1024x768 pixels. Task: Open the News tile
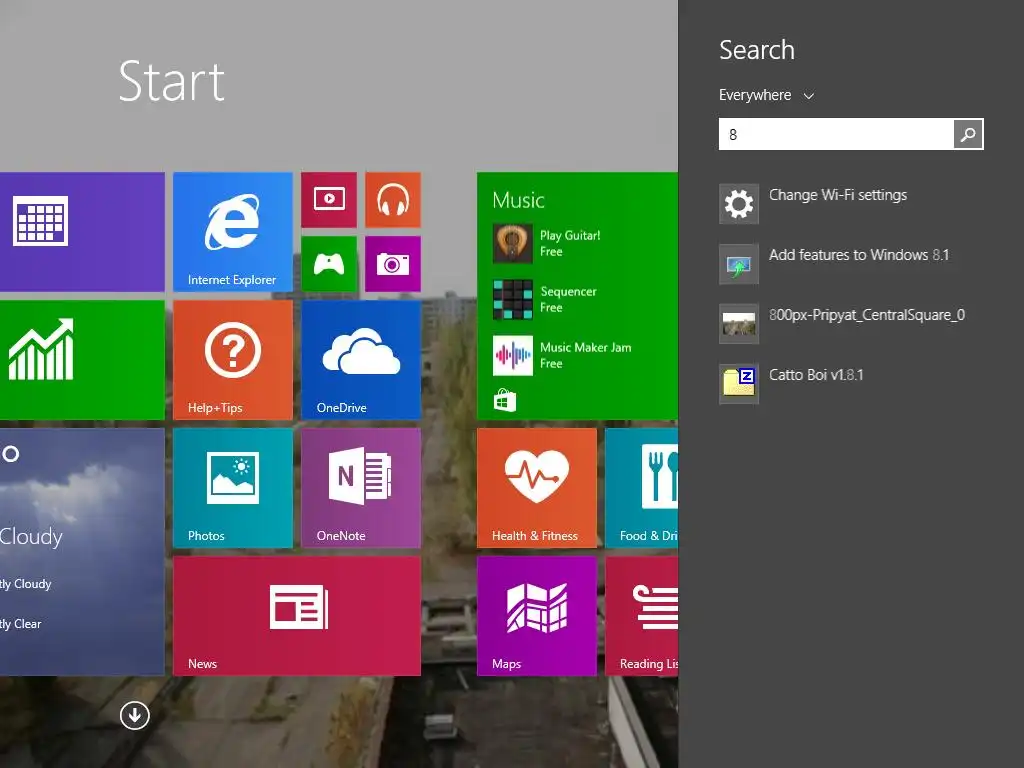click(x=297, y=616)
